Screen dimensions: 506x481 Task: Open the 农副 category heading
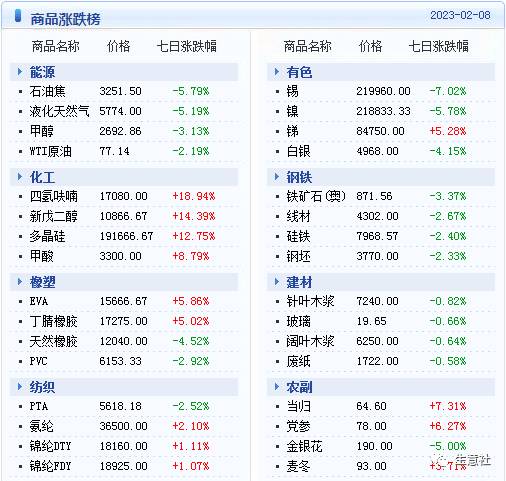[x=299, y=387]
